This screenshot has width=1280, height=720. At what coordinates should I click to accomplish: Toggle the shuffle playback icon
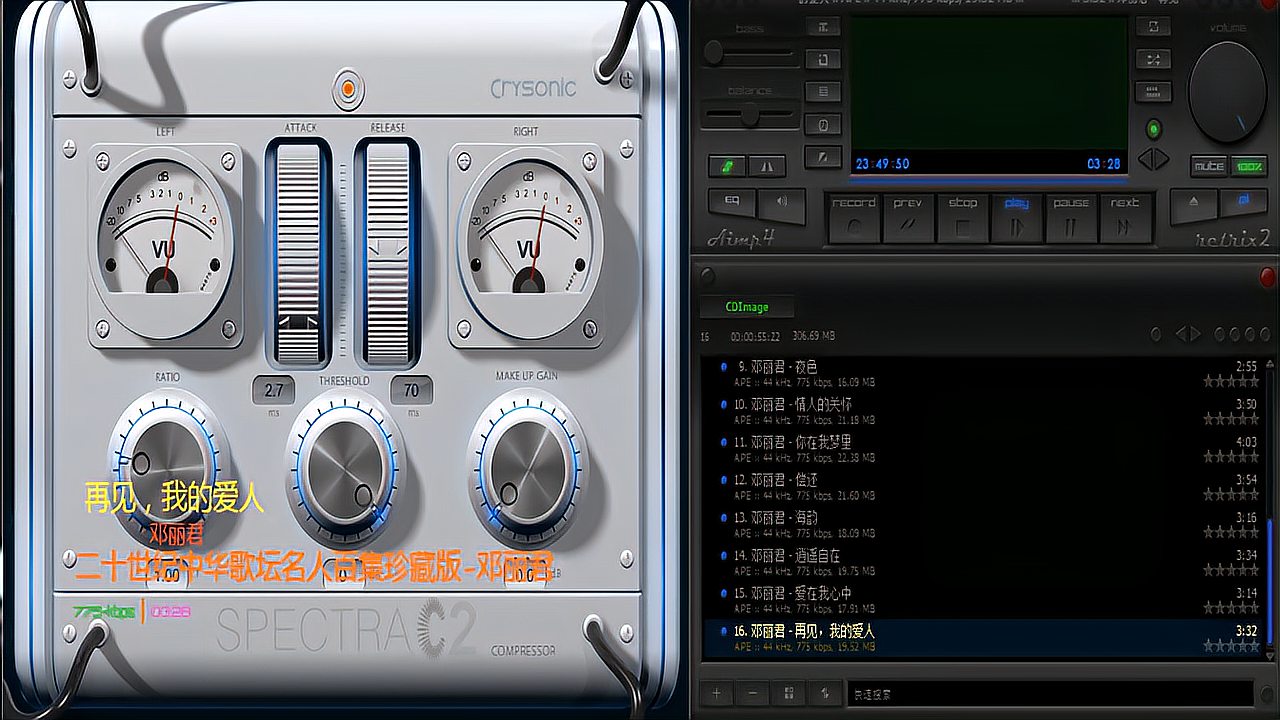point(1153,59)
